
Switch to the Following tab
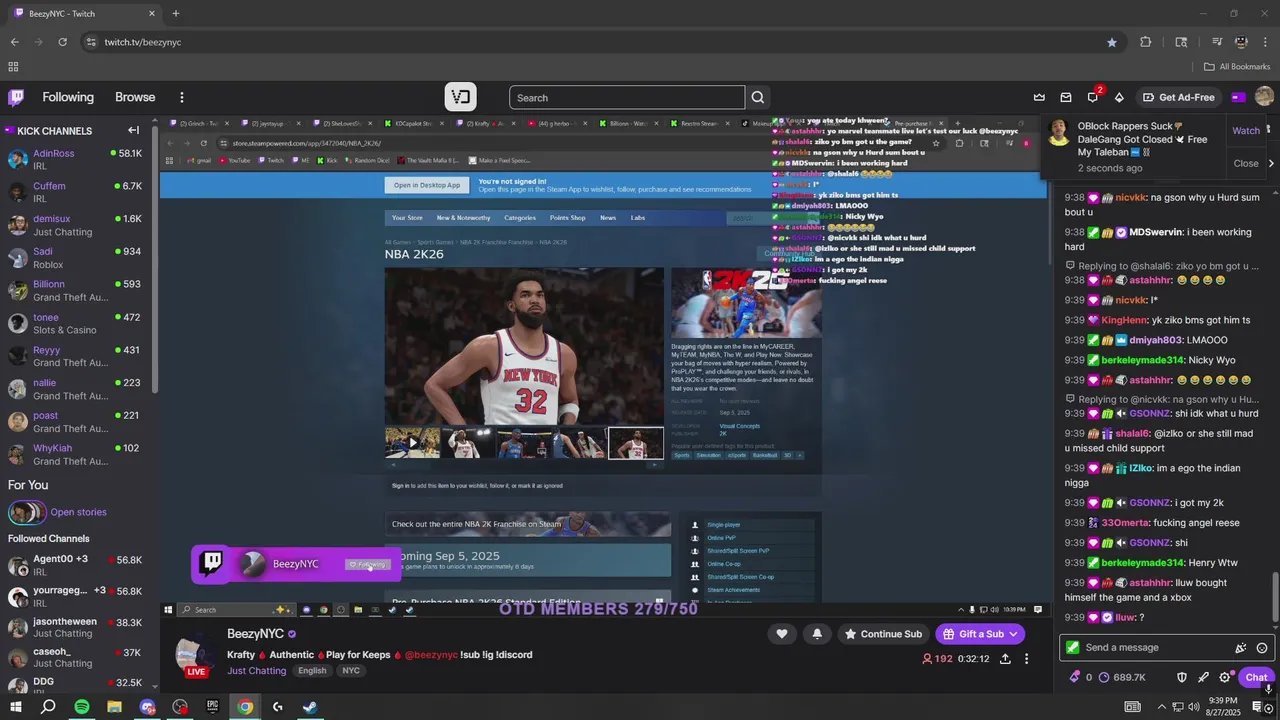68,97
